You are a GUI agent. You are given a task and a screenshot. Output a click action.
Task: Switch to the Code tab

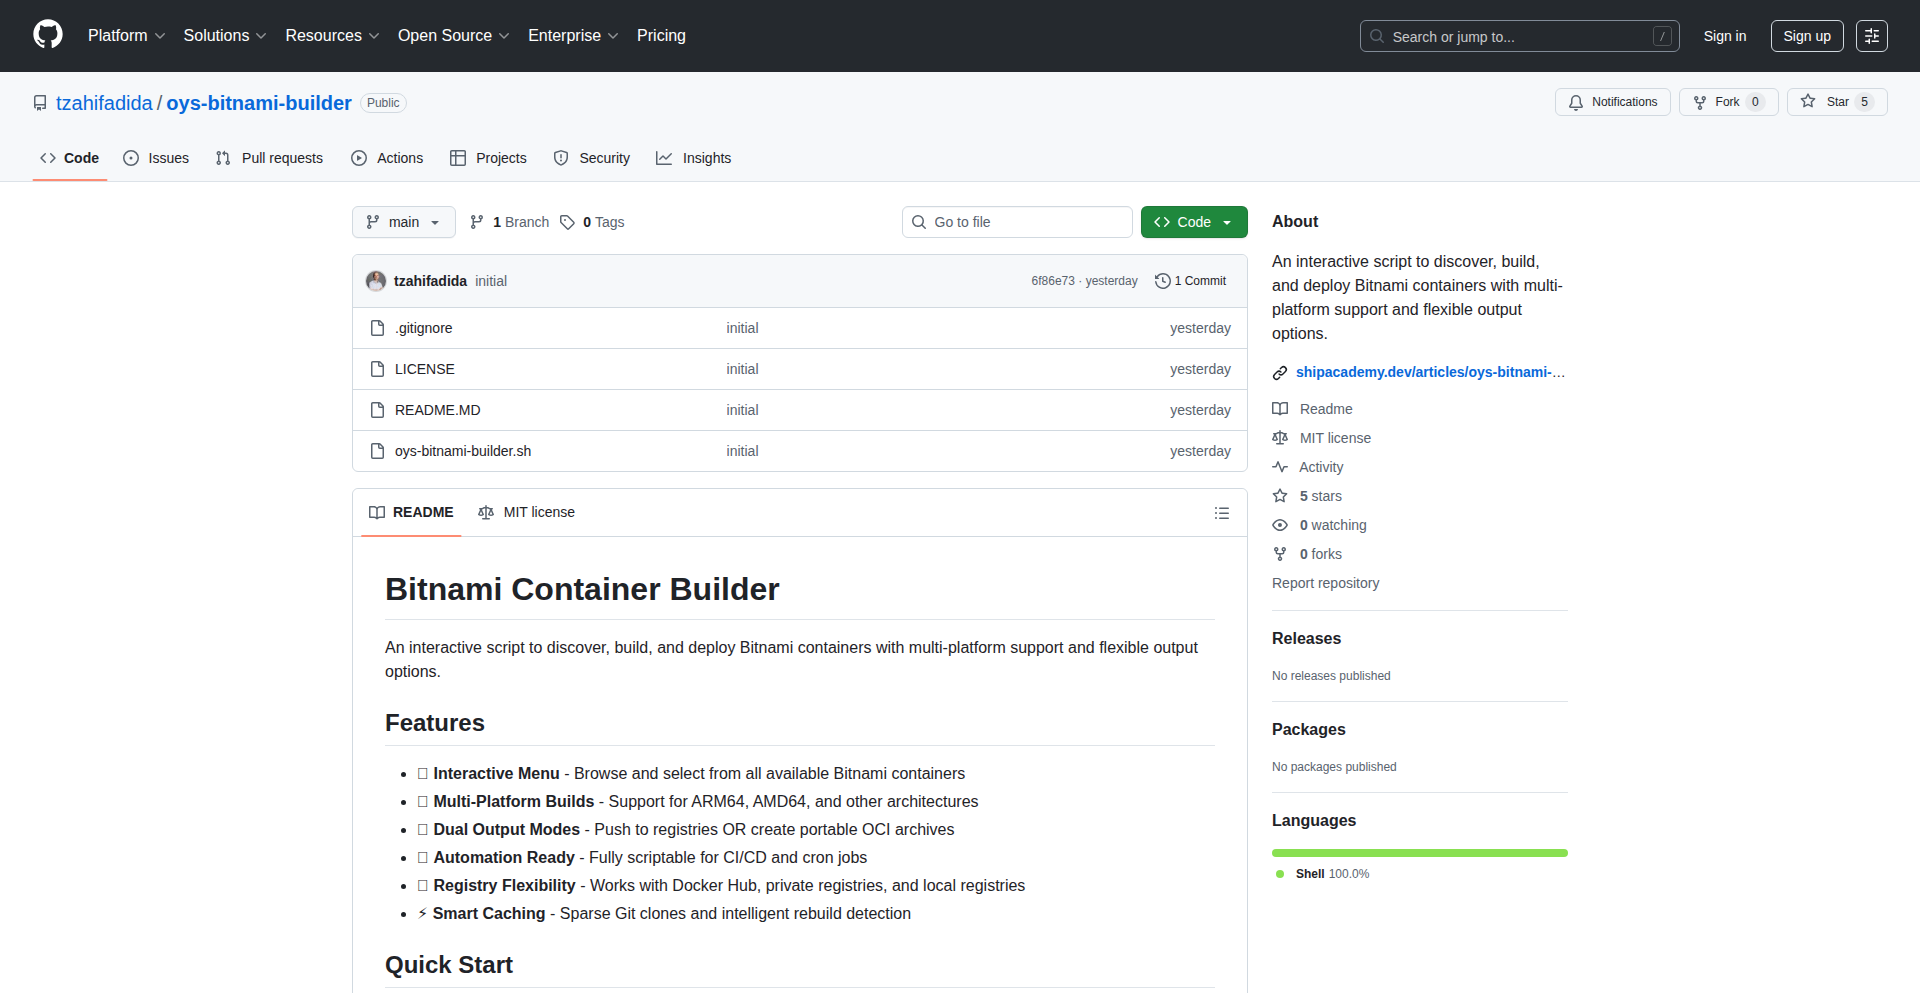pyautogui.click(x=70, y=158)
